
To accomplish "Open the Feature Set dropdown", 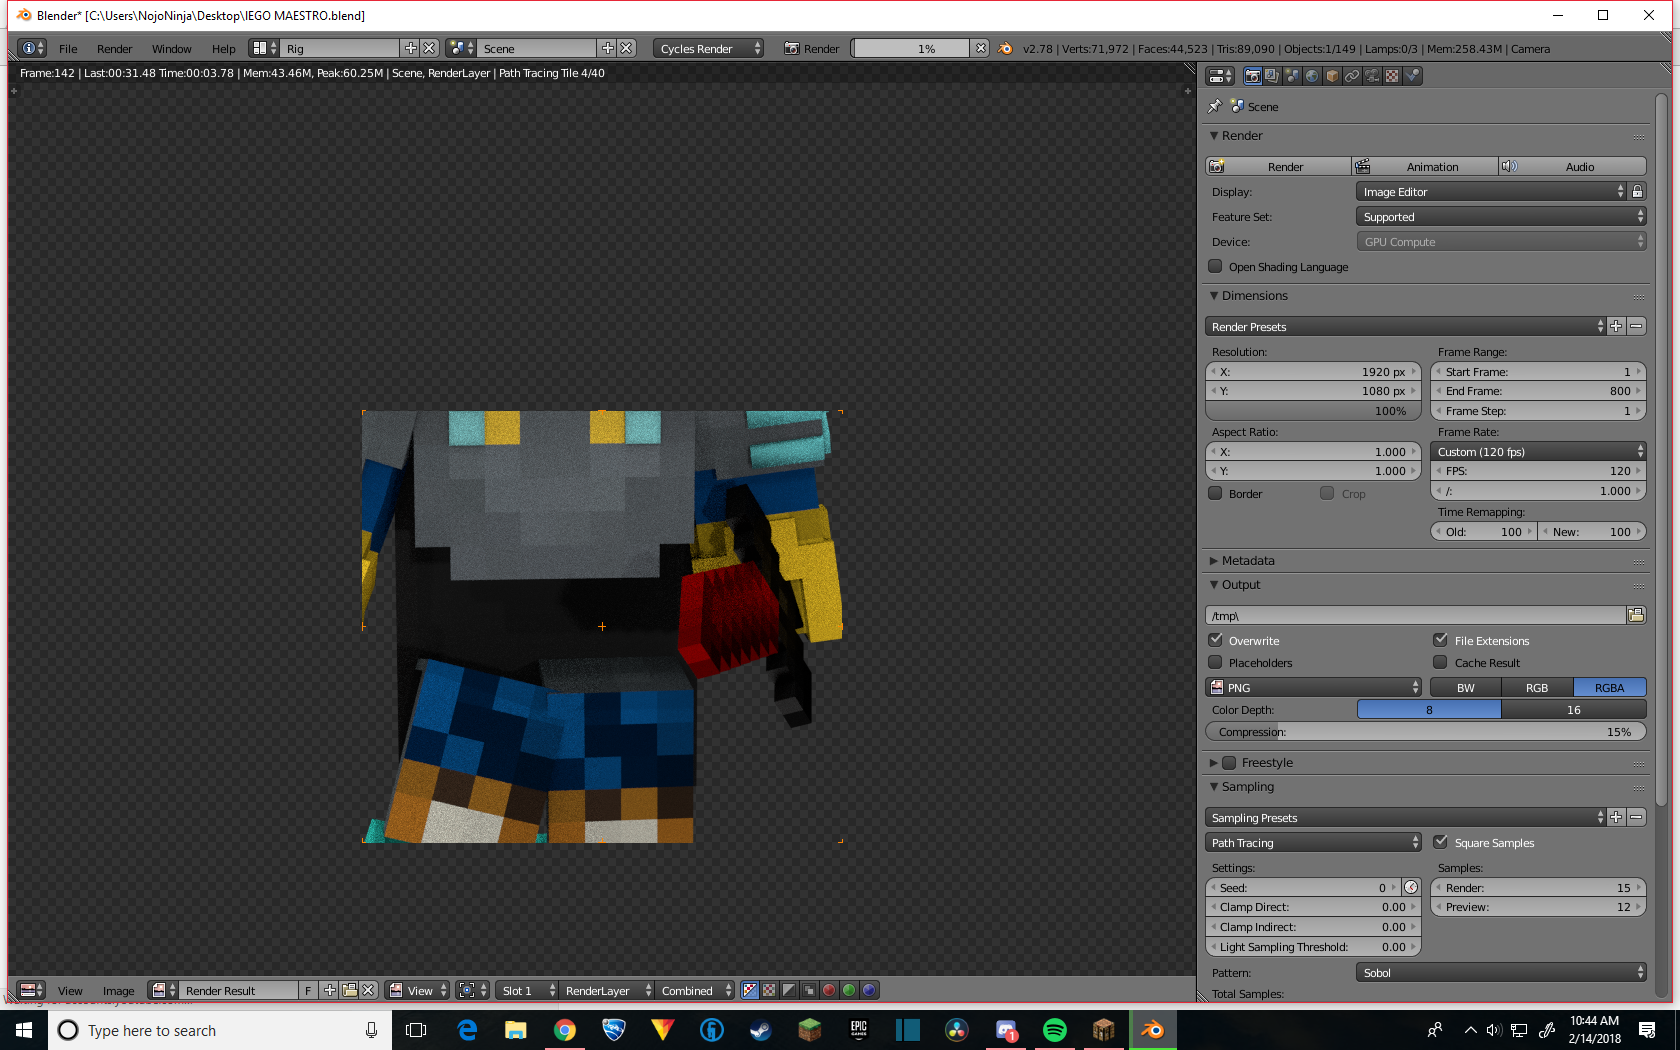I will [1501, 216].
